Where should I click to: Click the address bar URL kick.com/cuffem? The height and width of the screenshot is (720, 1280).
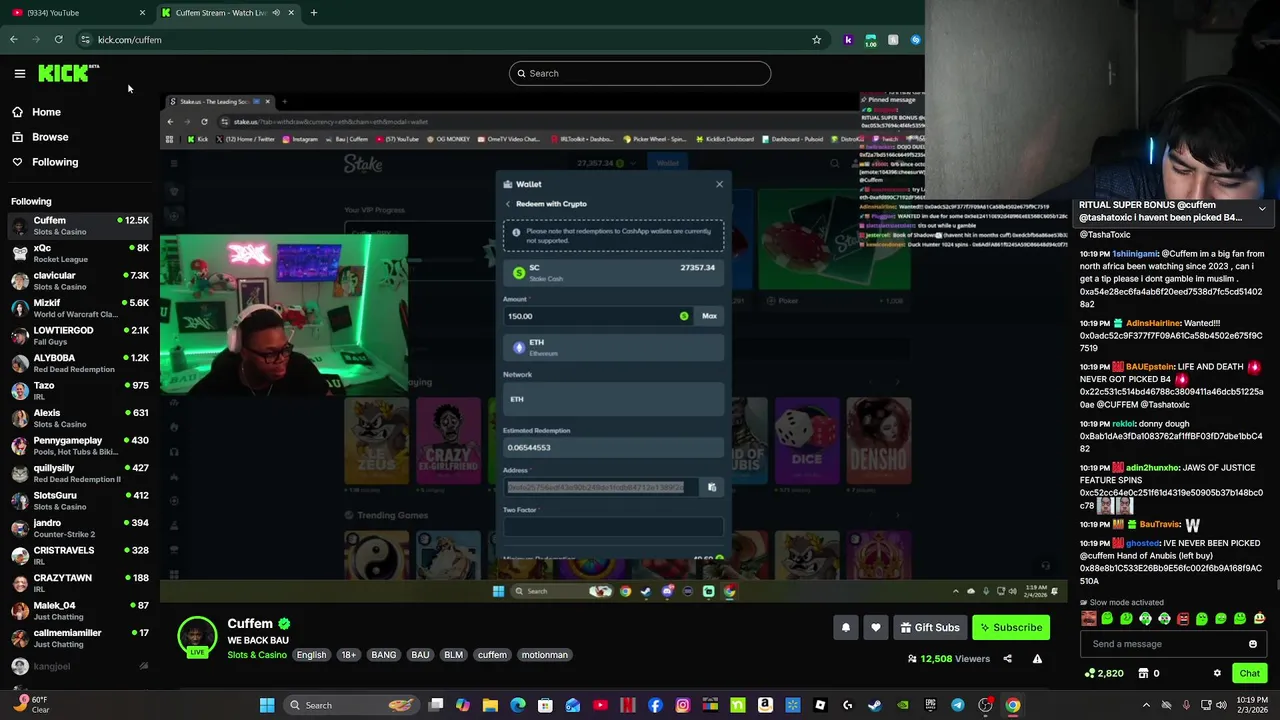130,40
